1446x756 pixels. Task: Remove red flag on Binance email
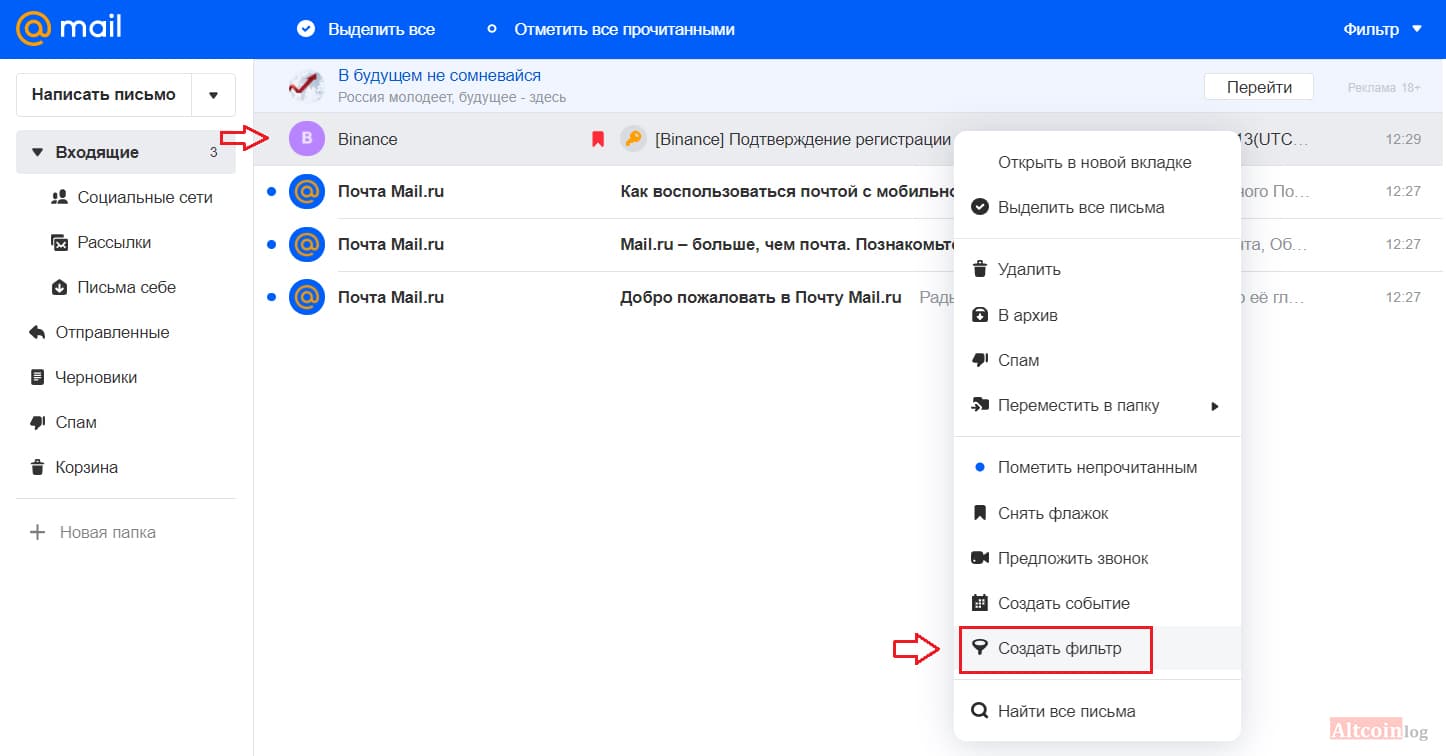[x=598, y=139]
